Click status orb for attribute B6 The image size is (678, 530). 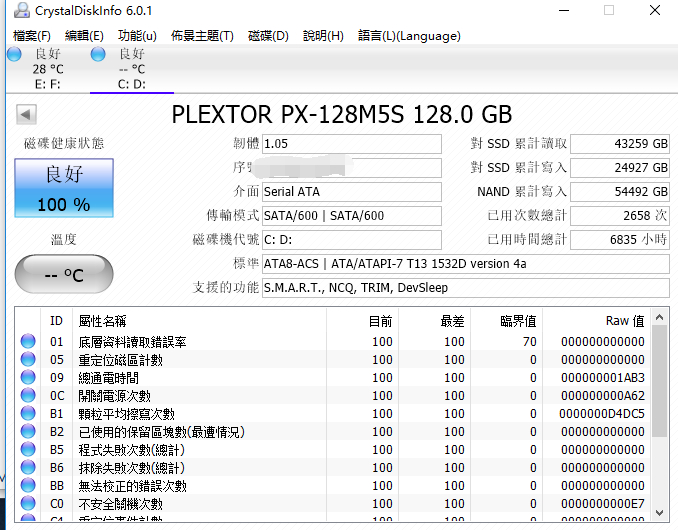coord(28,467)
